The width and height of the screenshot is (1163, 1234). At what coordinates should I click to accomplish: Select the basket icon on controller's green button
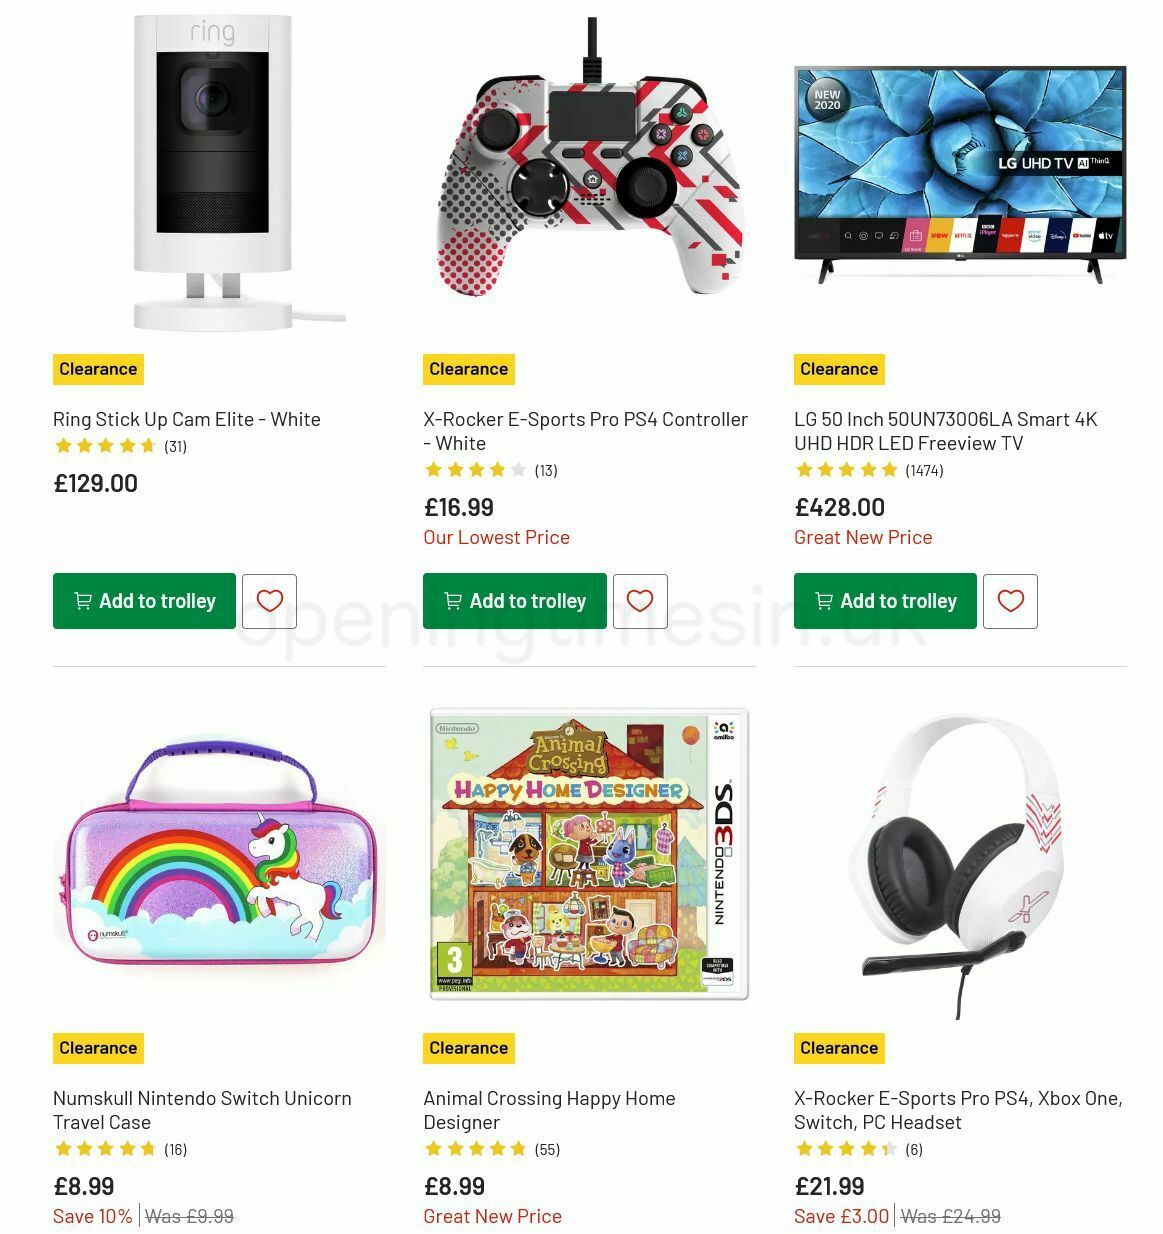click(x=452, y=601)
